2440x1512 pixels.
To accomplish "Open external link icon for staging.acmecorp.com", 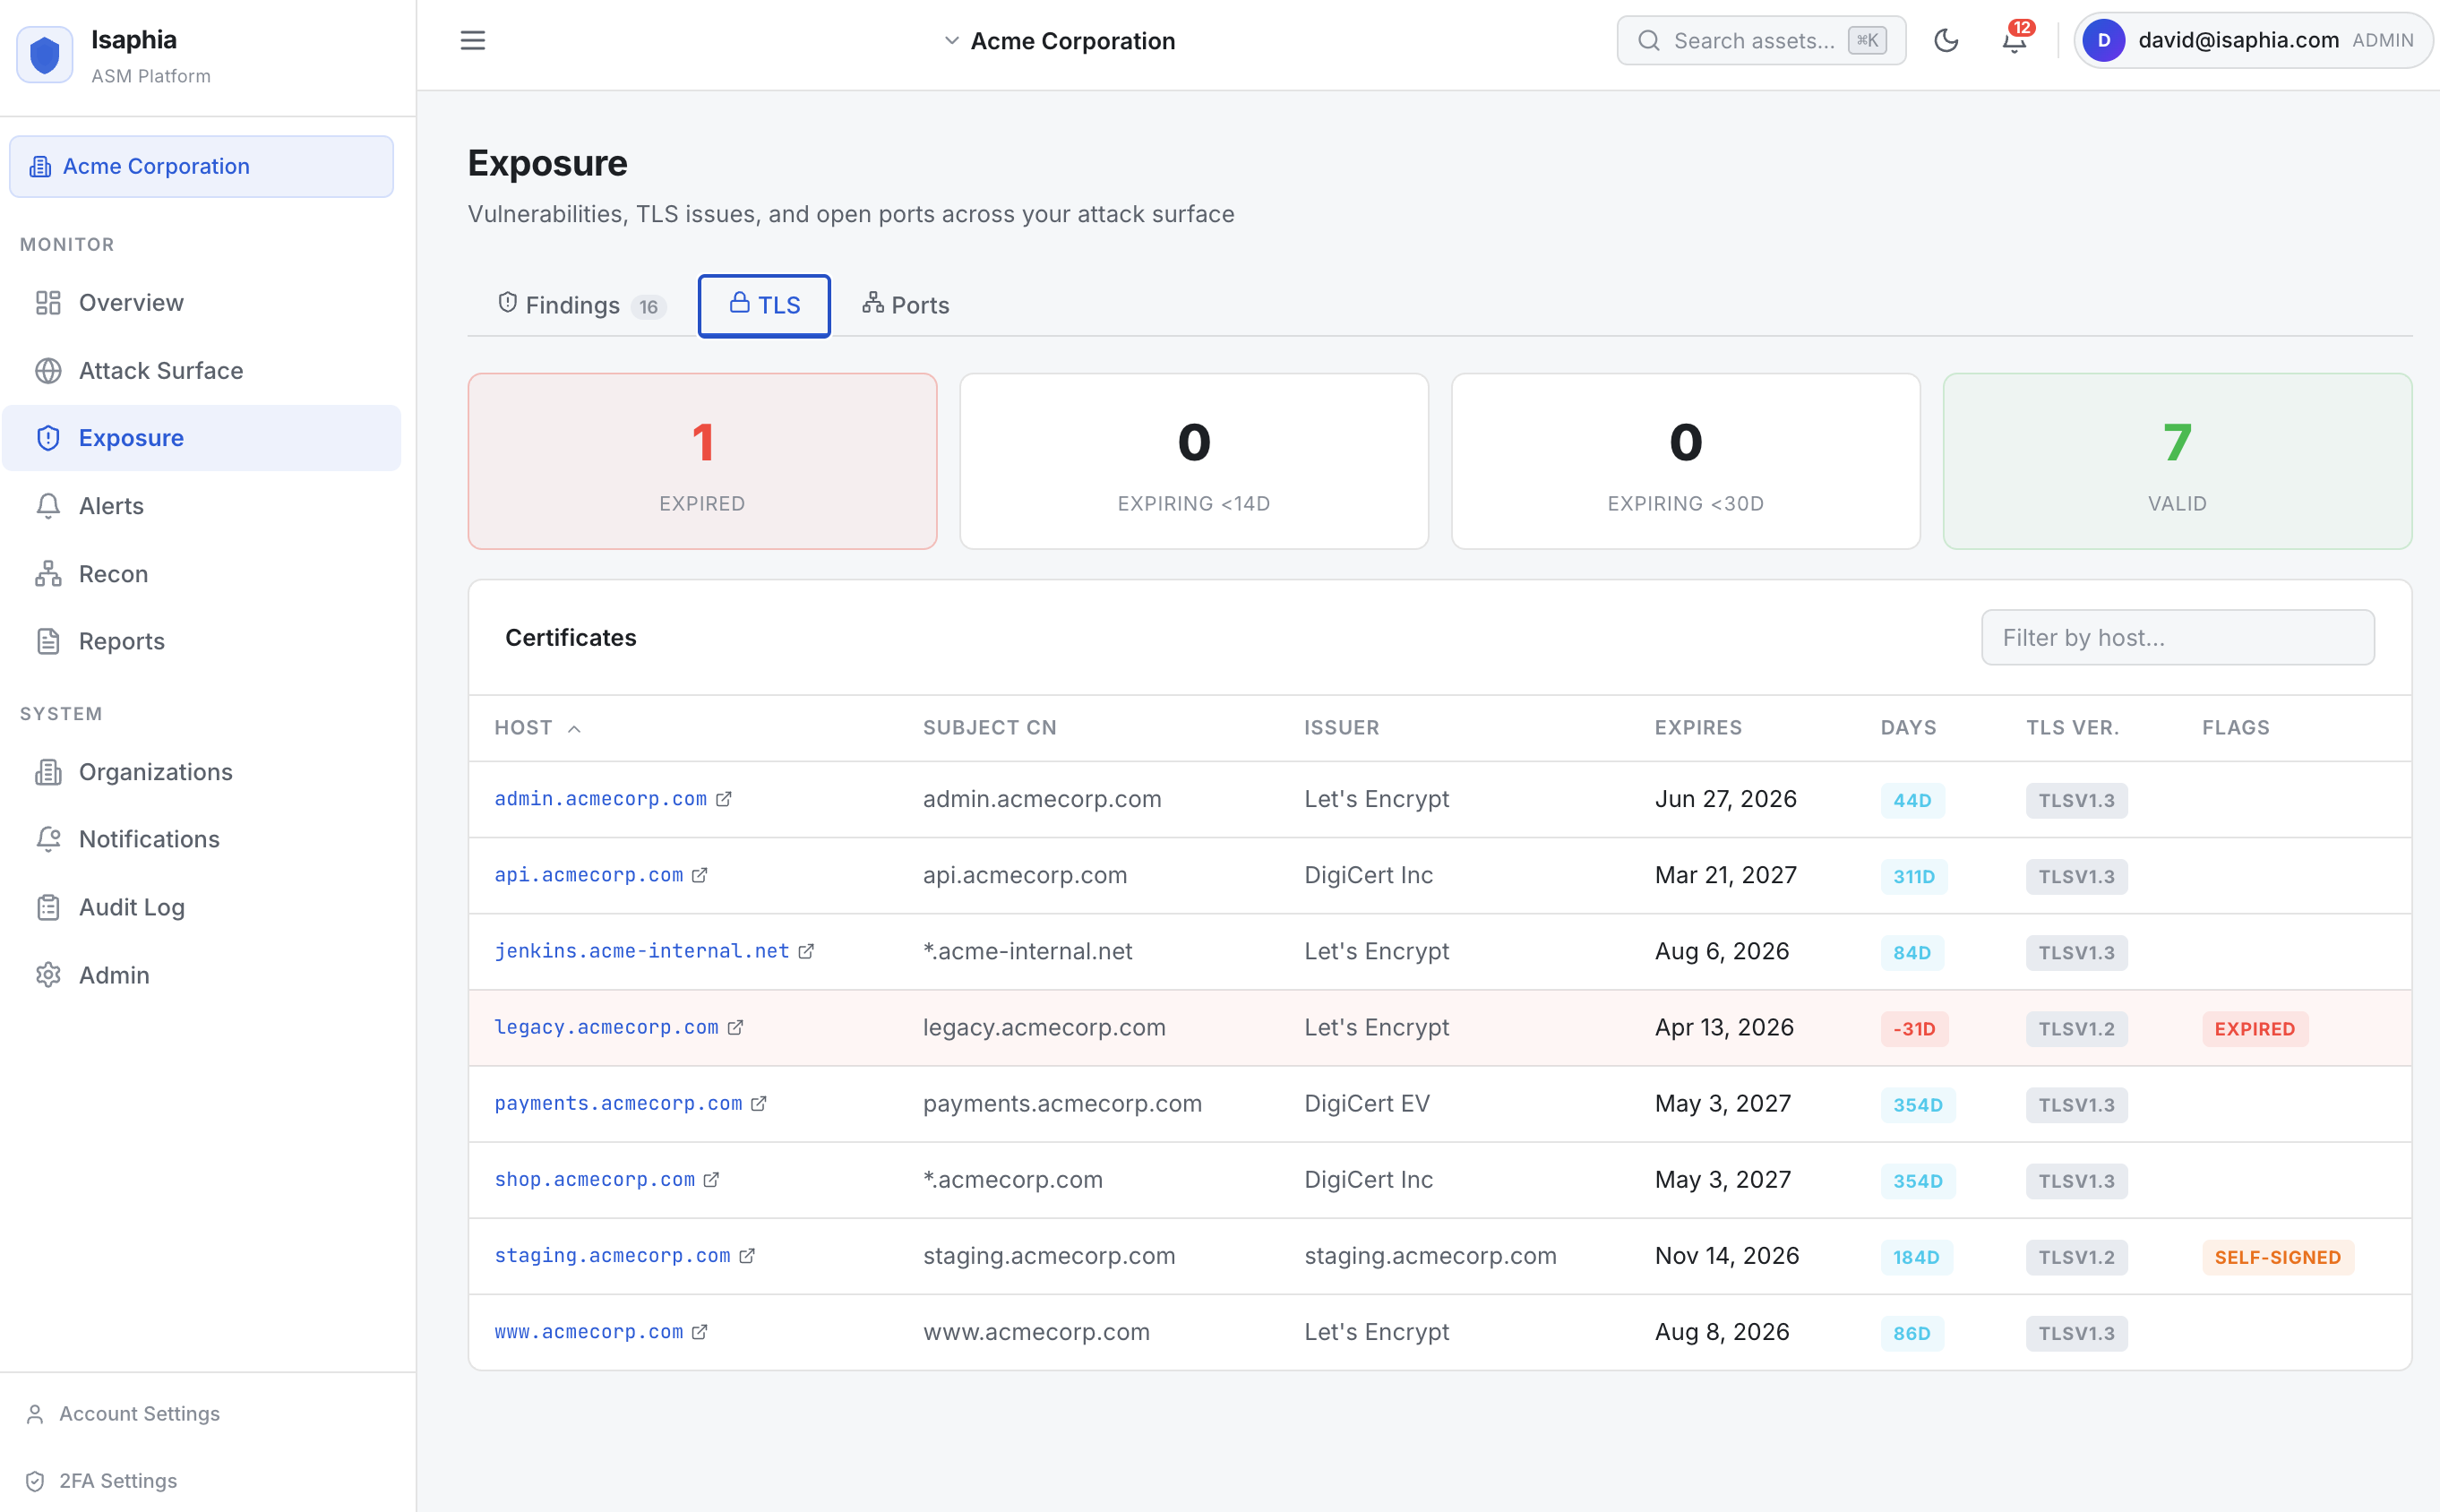I will coord(747,1256).
